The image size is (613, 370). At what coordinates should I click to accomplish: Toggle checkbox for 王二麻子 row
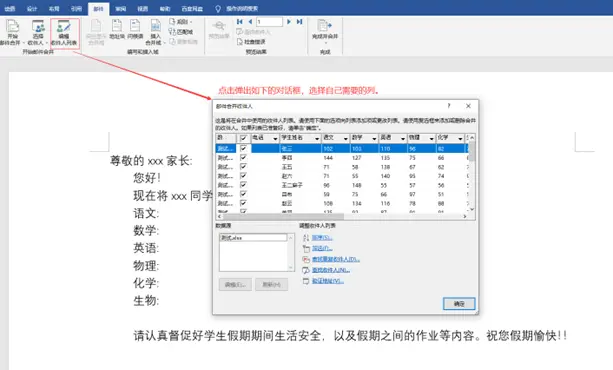point(244,185)
